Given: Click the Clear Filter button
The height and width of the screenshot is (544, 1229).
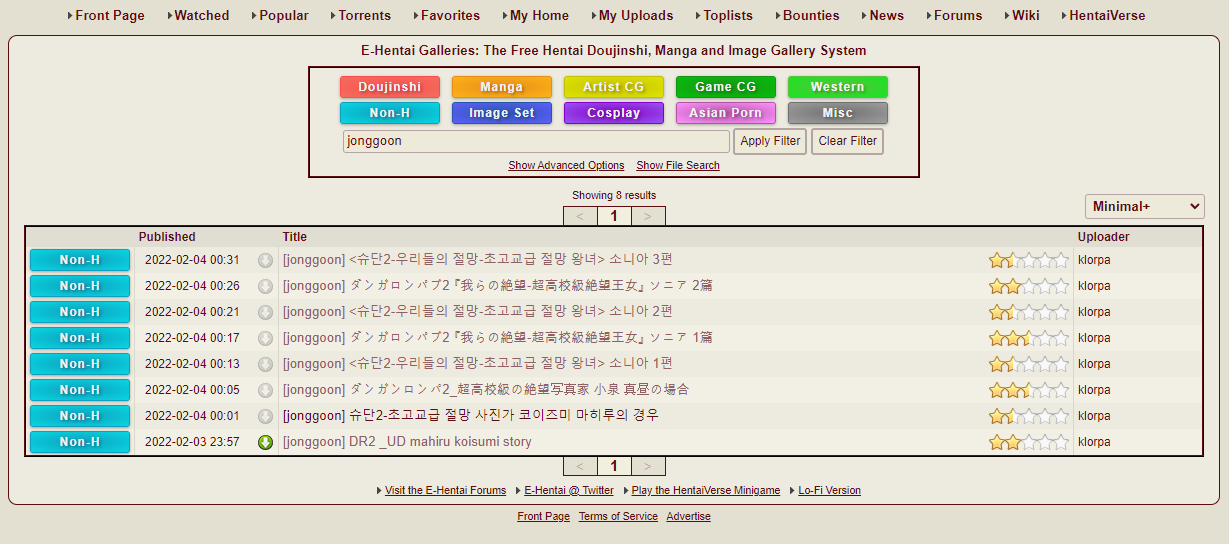Looking at the screenshot, I should [x=848, y=141].
